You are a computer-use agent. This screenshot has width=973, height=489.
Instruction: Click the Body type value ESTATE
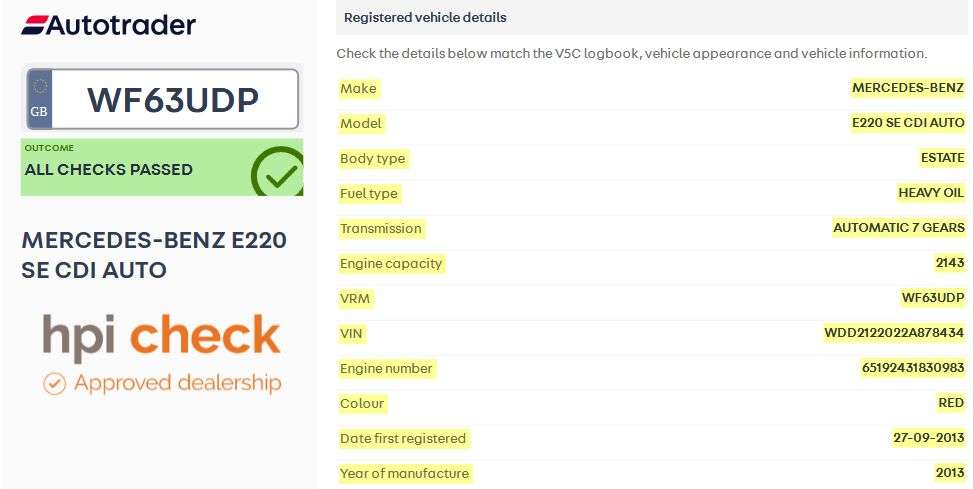942,158
